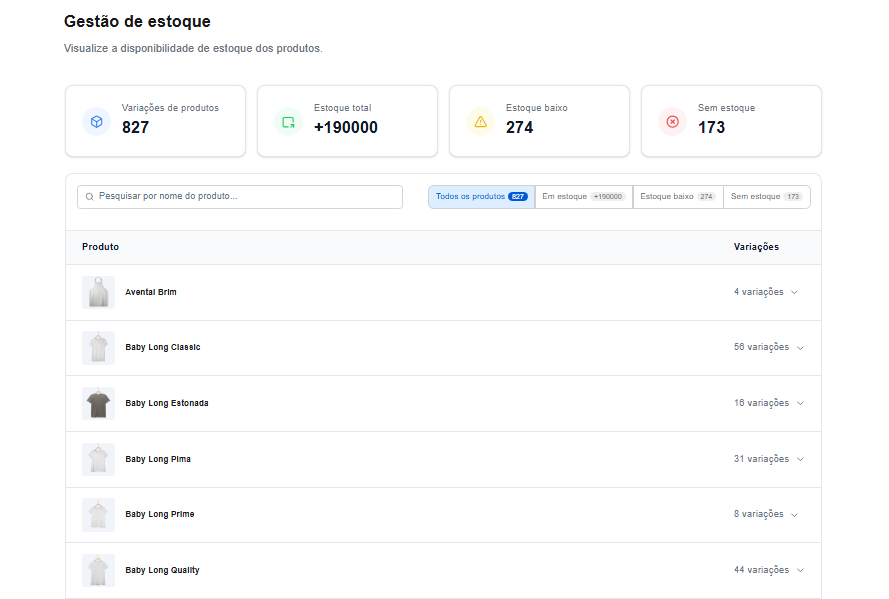
Task: Focus the Pesquisar por nome do produto field
Action: click(245, 197)
